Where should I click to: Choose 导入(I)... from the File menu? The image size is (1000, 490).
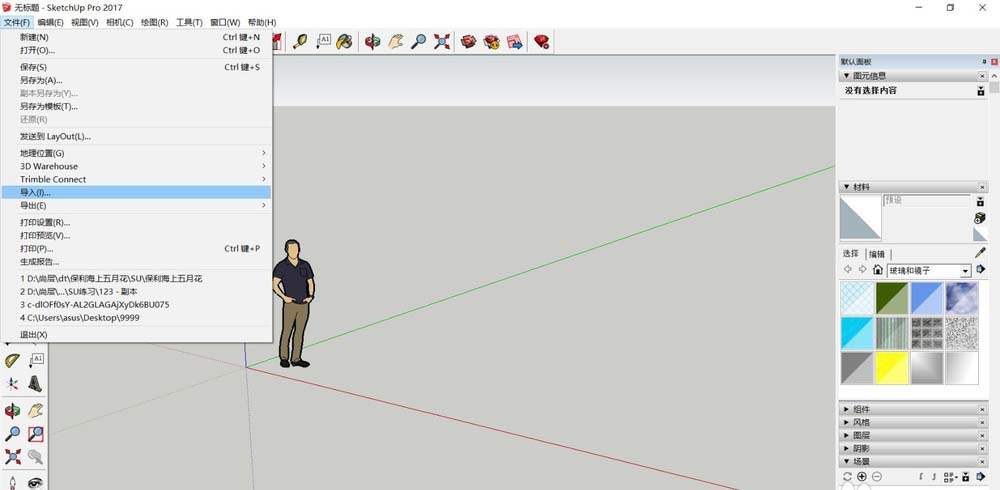coord(36,192)
